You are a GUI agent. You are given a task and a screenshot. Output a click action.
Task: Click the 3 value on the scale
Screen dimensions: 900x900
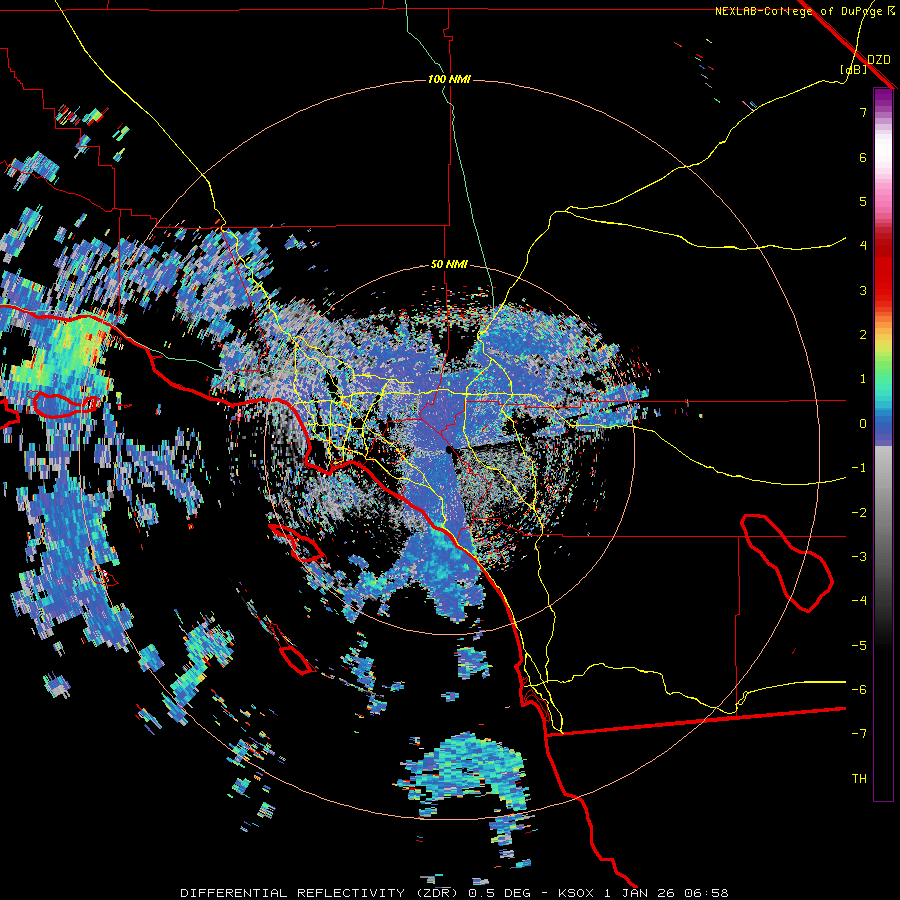(863, 290)
